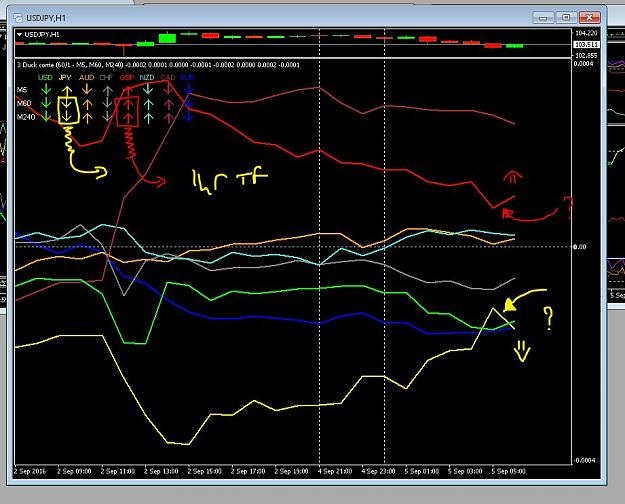Click the 2 Sep 2016 time axis label
Viewport: 625px width, 504px height.
(30, 471)
